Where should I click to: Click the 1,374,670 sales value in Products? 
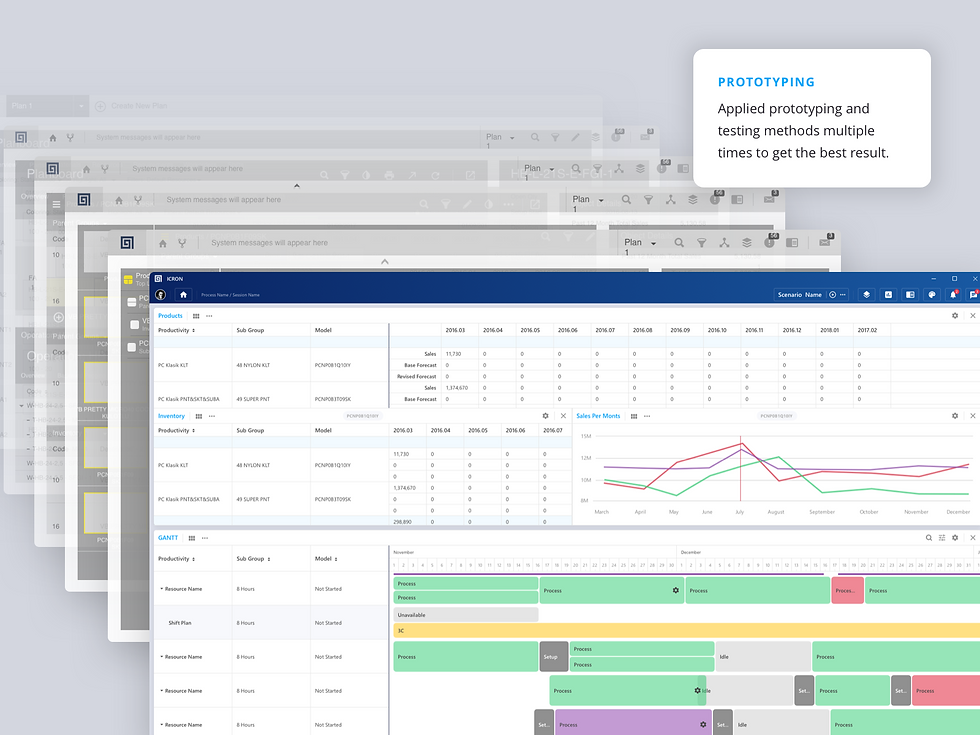(x=457, y=388)
